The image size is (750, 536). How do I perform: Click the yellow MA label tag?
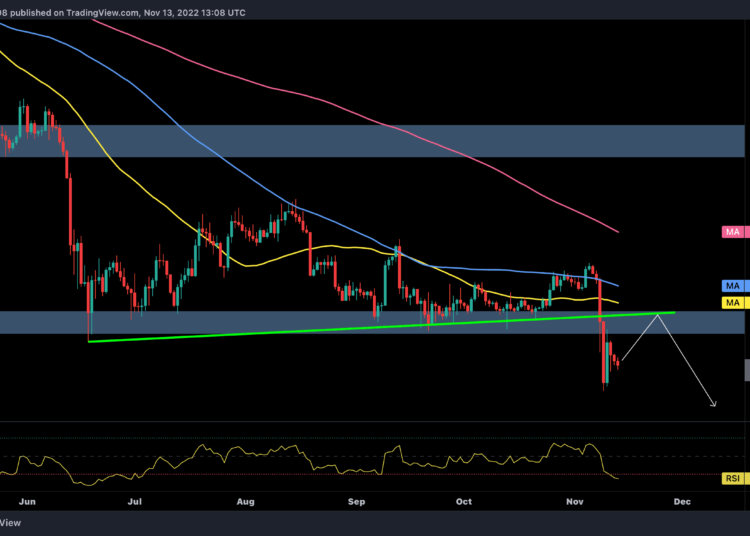736,303
